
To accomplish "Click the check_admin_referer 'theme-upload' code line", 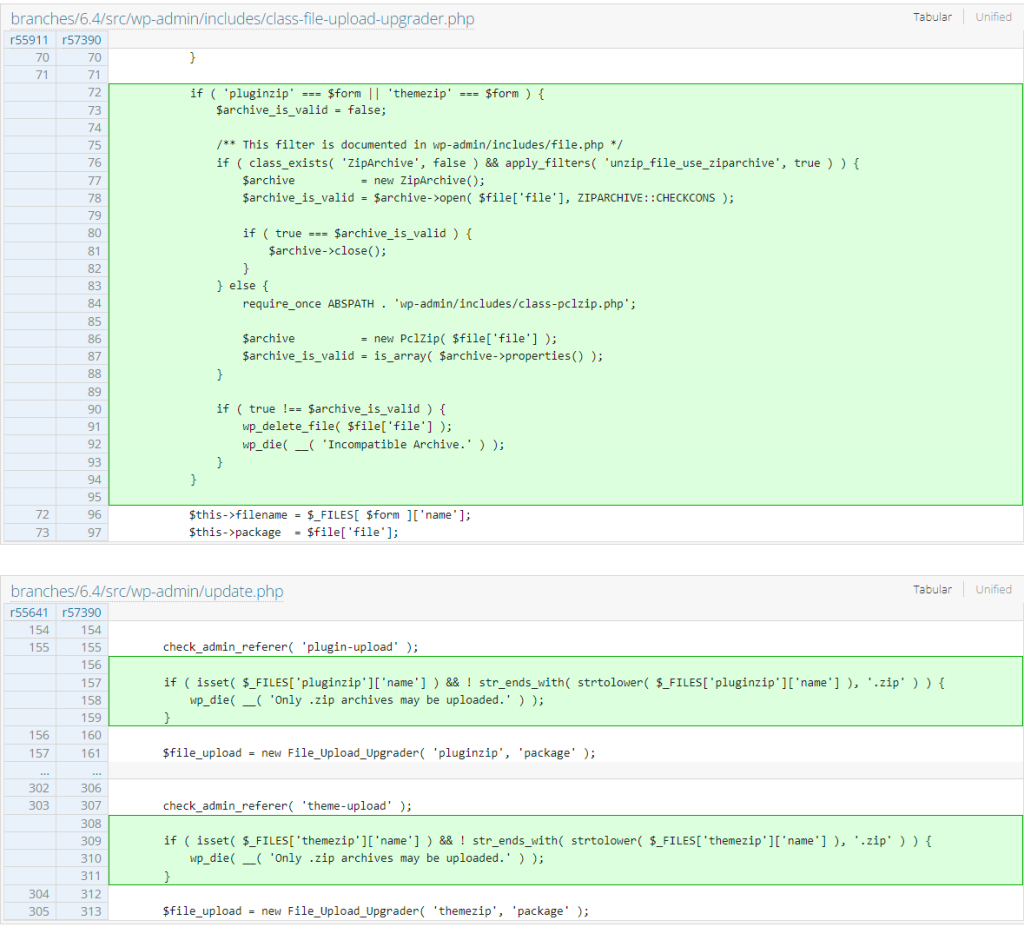I will point(287,806).
